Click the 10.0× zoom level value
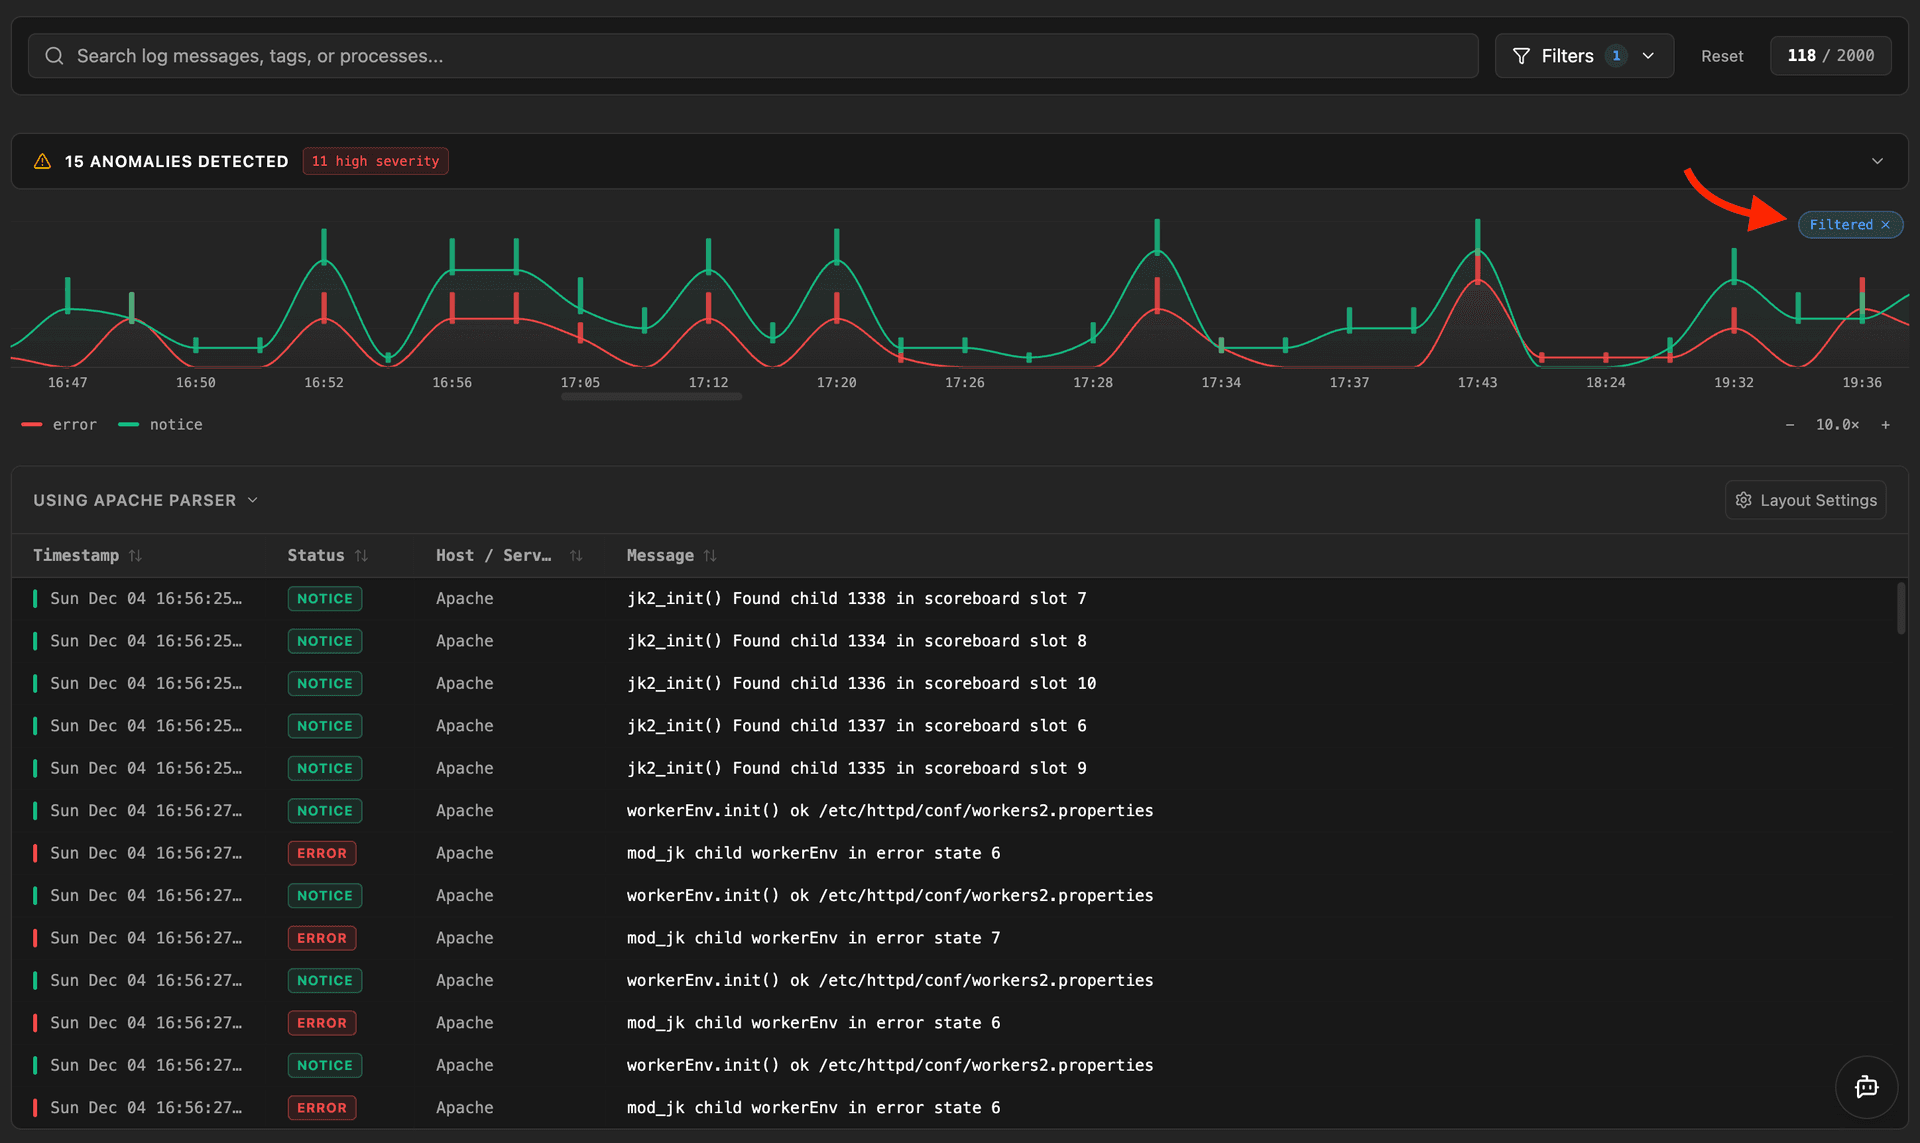 tap(1837, 425)
